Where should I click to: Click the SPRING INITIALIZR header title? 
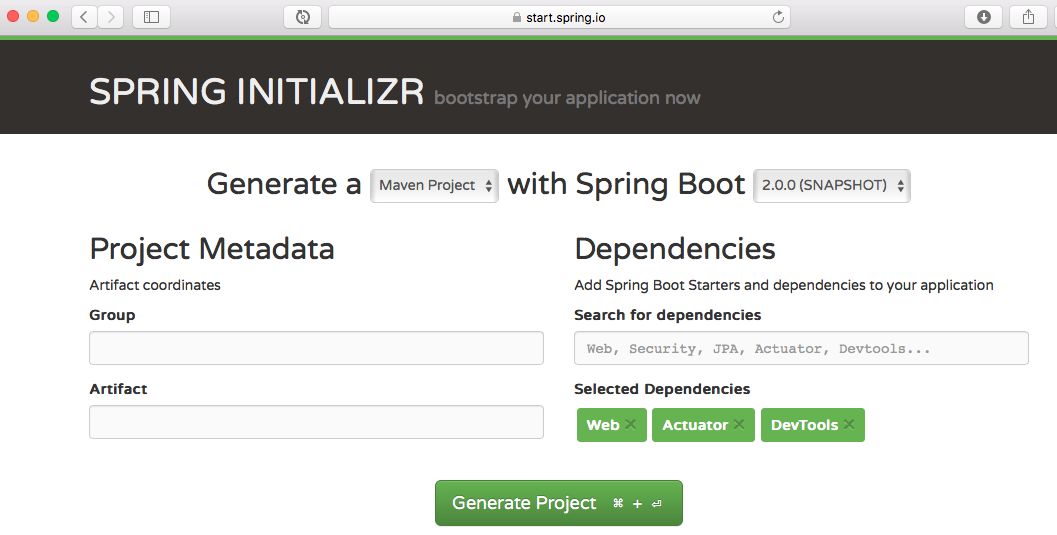257,92
